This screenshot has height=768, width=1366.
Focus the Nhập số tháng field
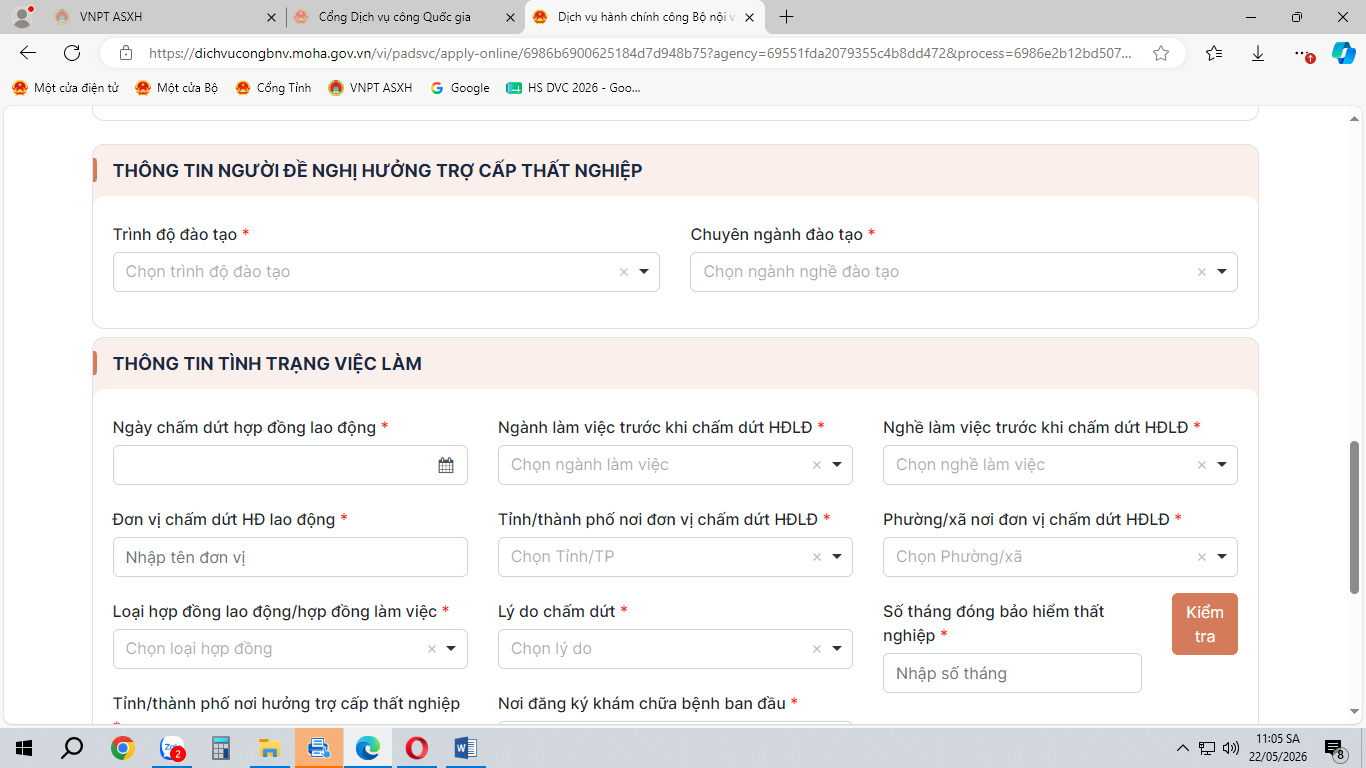[1012, 673]
